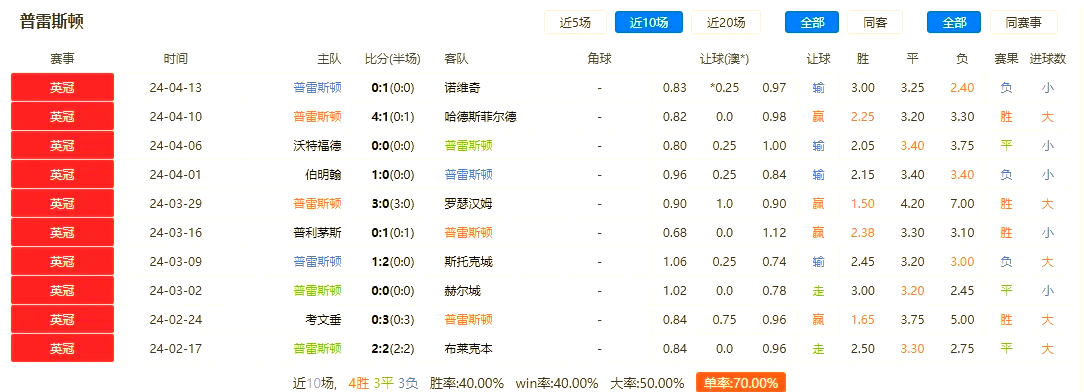Screen dimensions: 1084x392
Task: Click odds 1.06 in 斯托克城 row
Action: click(x=675, y=262)
